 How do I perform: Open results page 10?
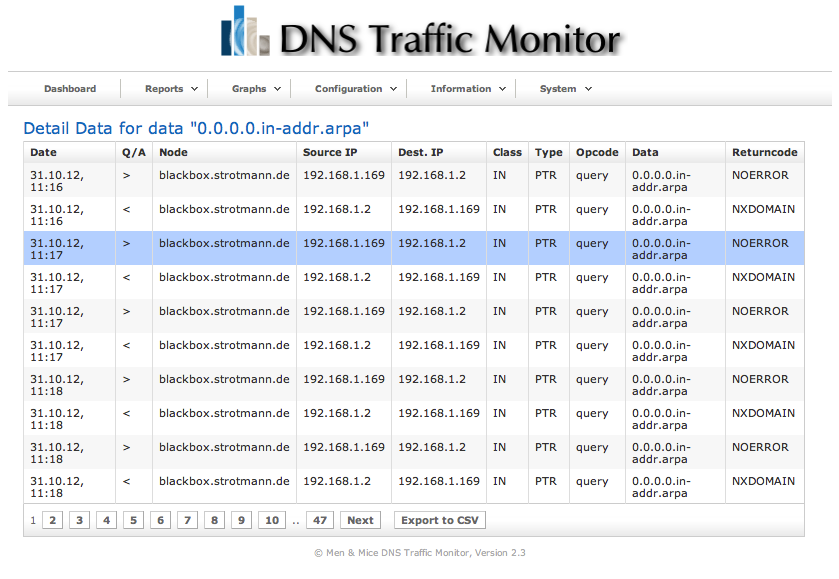[x=271, y=520]
